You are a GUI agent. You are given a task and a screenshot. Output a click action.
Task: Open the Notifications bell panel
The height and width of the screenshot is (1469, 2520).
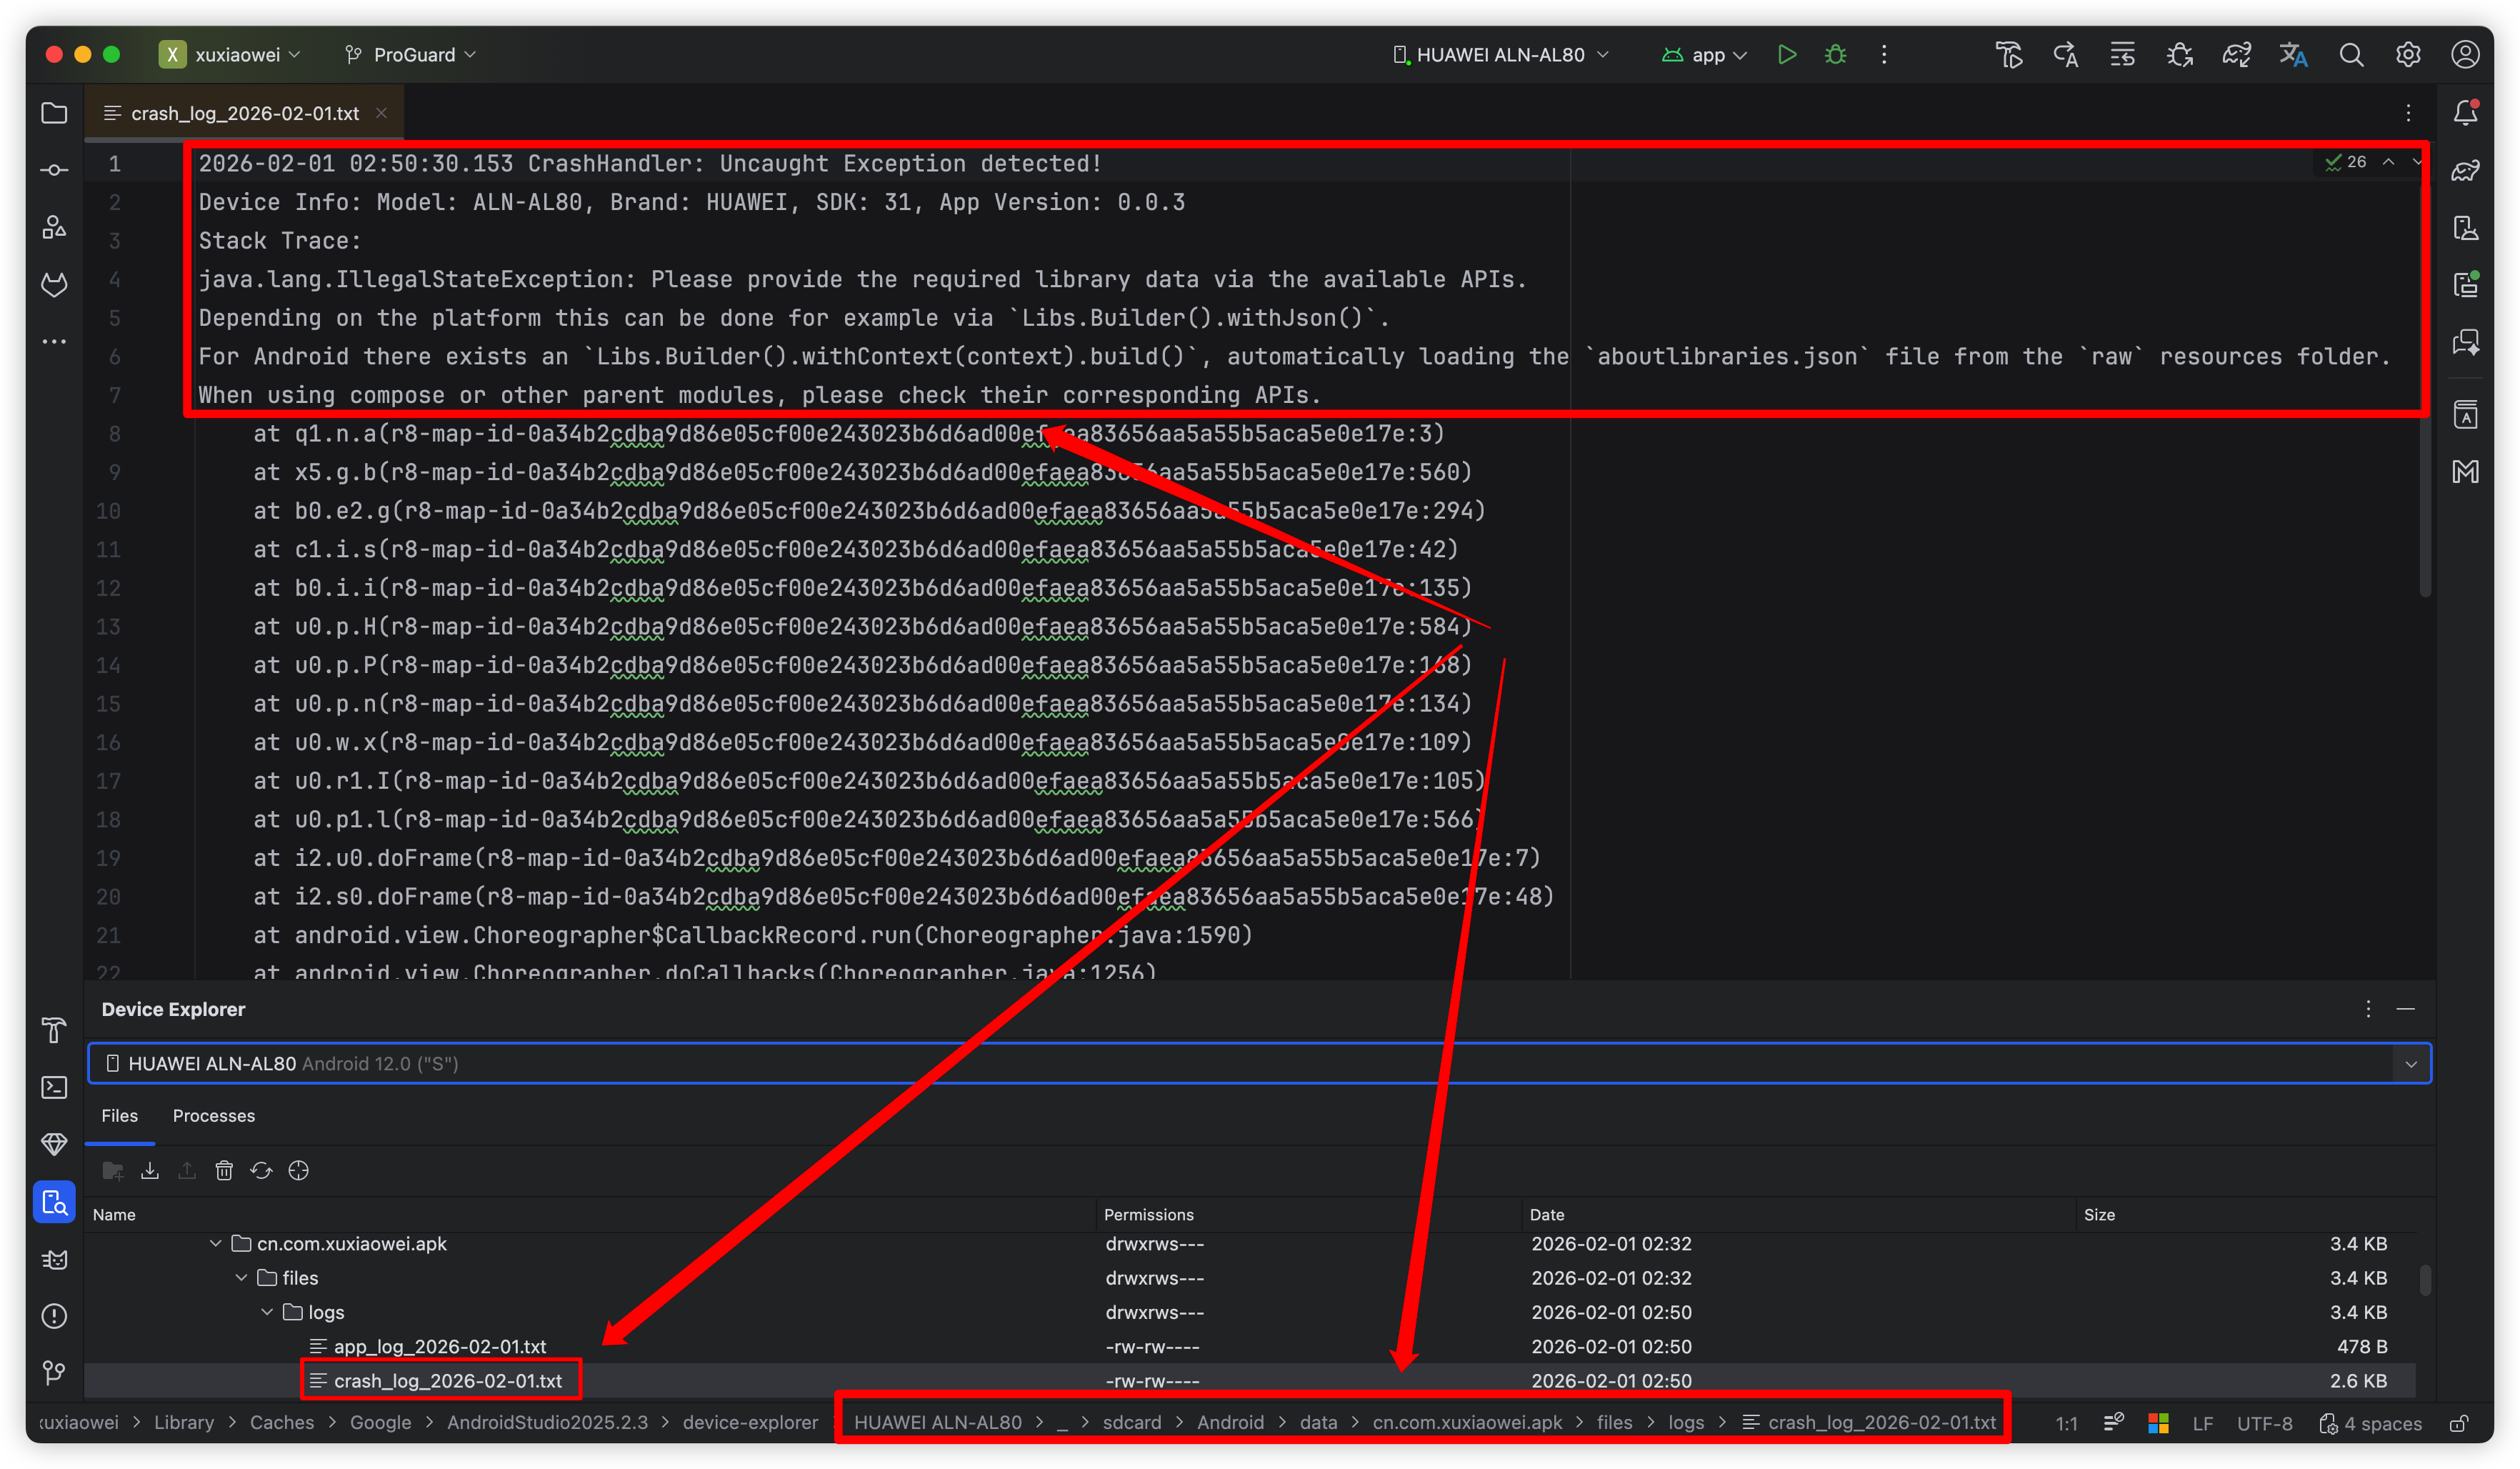[2465, 113]
